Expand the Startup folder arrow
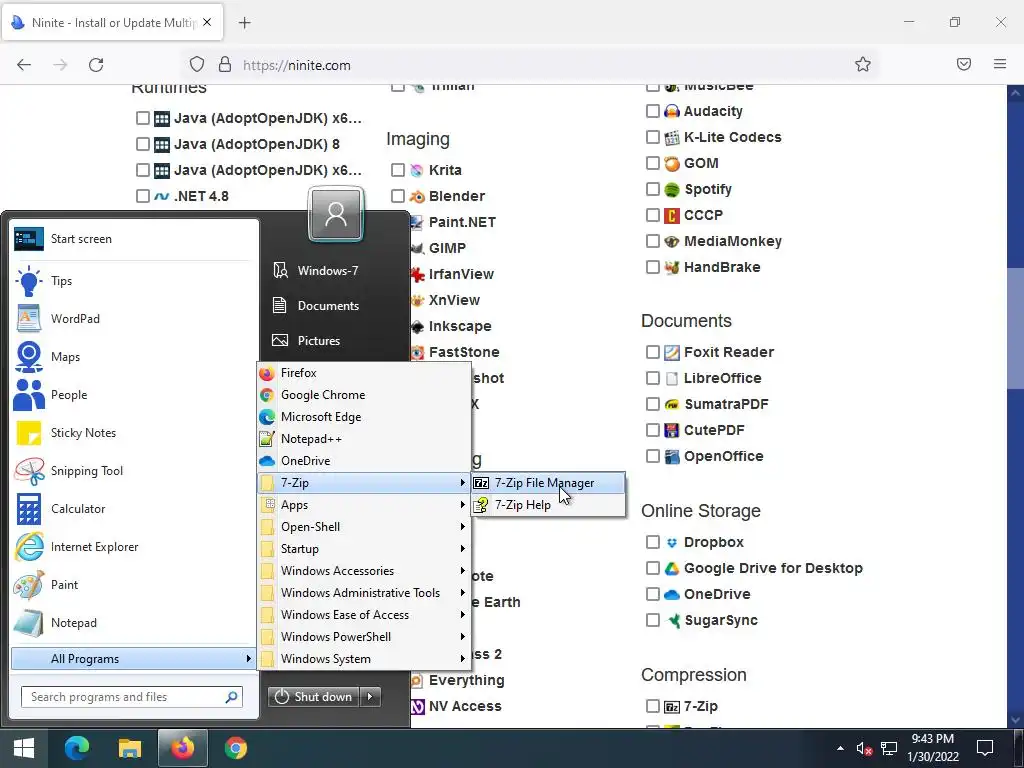 pos(462,549)
